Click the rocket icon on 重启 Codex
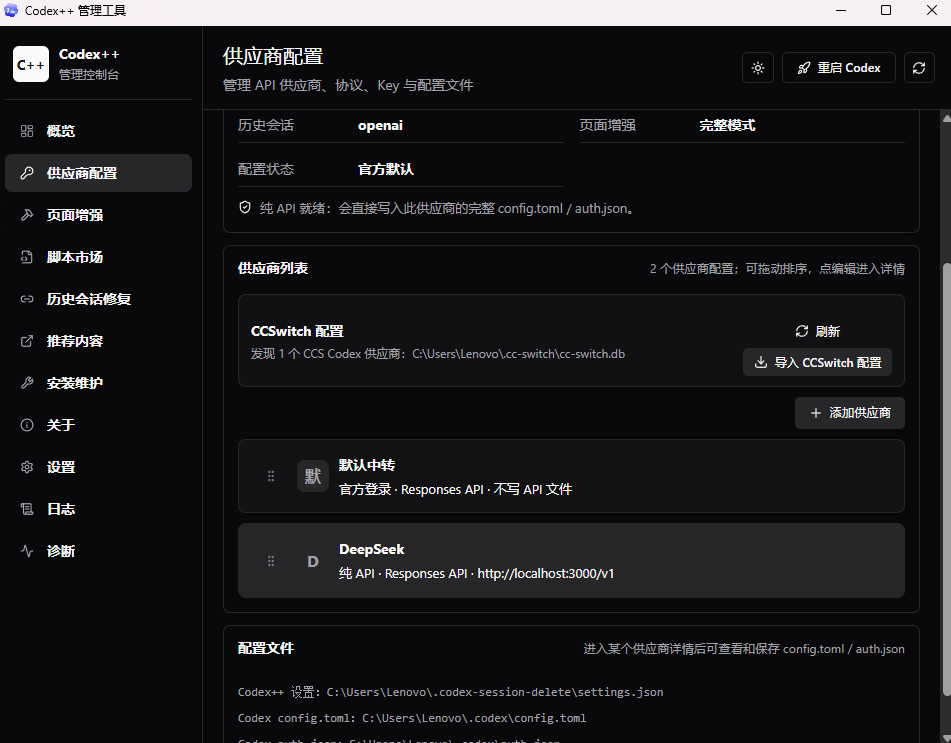The width and height of the screenshot is (951, 743). click(x=804, y=68)
